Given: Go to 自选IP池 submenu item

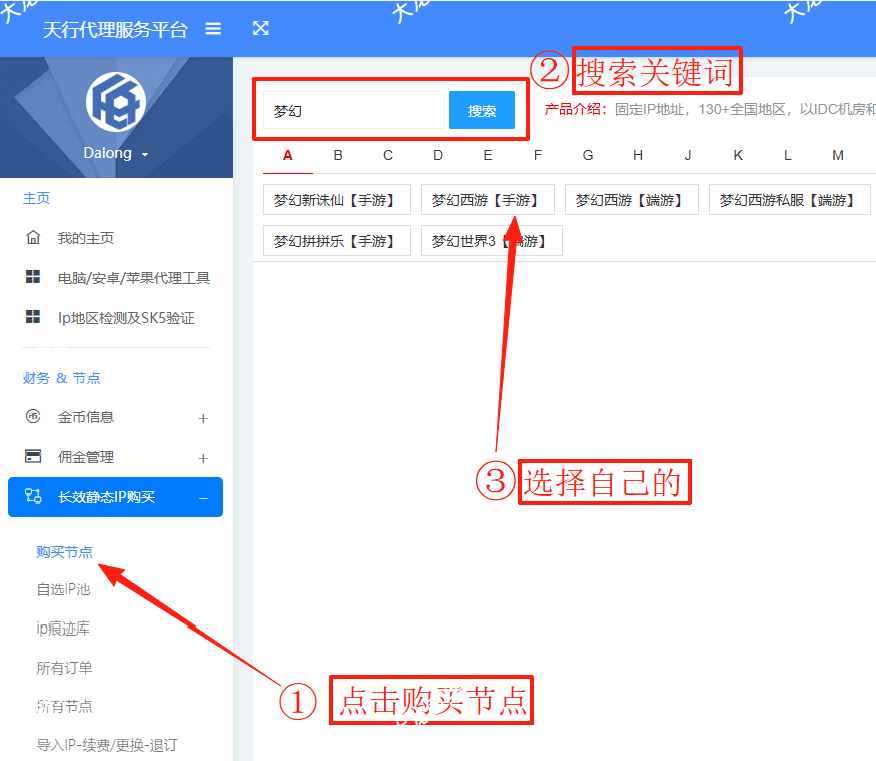Looking at the screenshot, I should (63, 589).
